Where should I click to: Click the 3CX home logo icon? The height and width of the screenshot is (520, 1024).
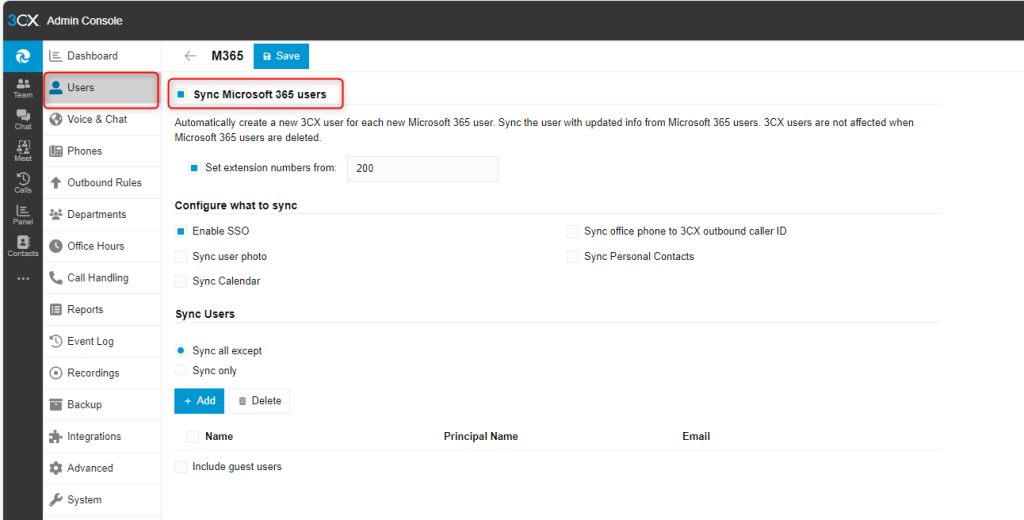(x=22, y=56)
